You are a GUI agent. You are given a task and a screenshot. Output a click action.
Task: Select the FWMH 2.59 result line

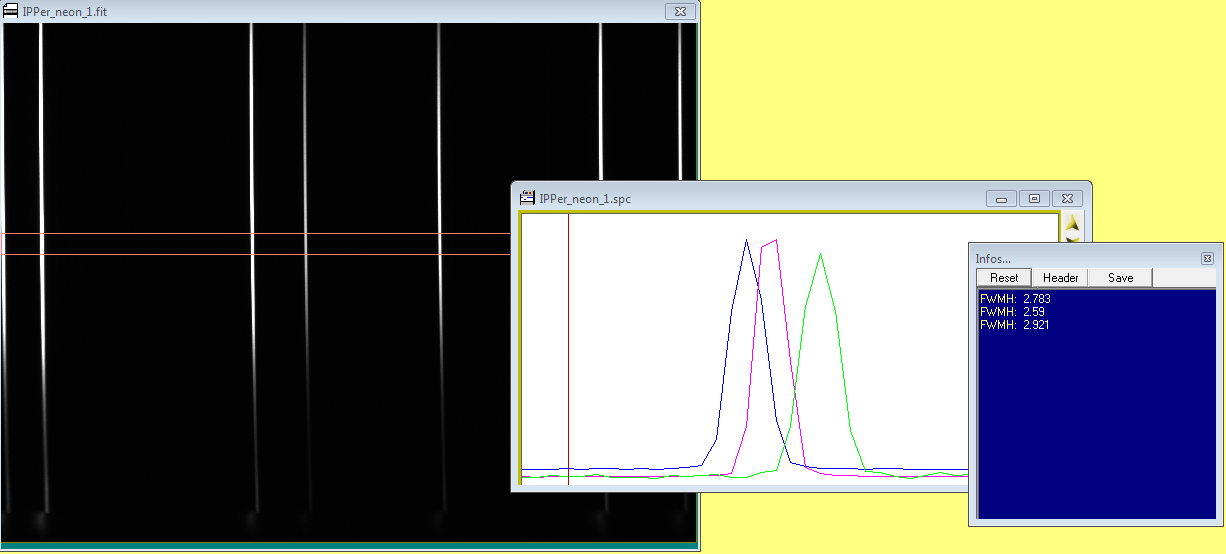tap(1012, 312)
